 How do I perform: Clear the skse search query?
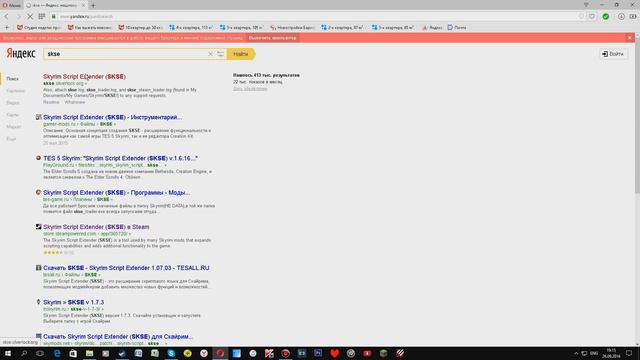coord(210,54)
